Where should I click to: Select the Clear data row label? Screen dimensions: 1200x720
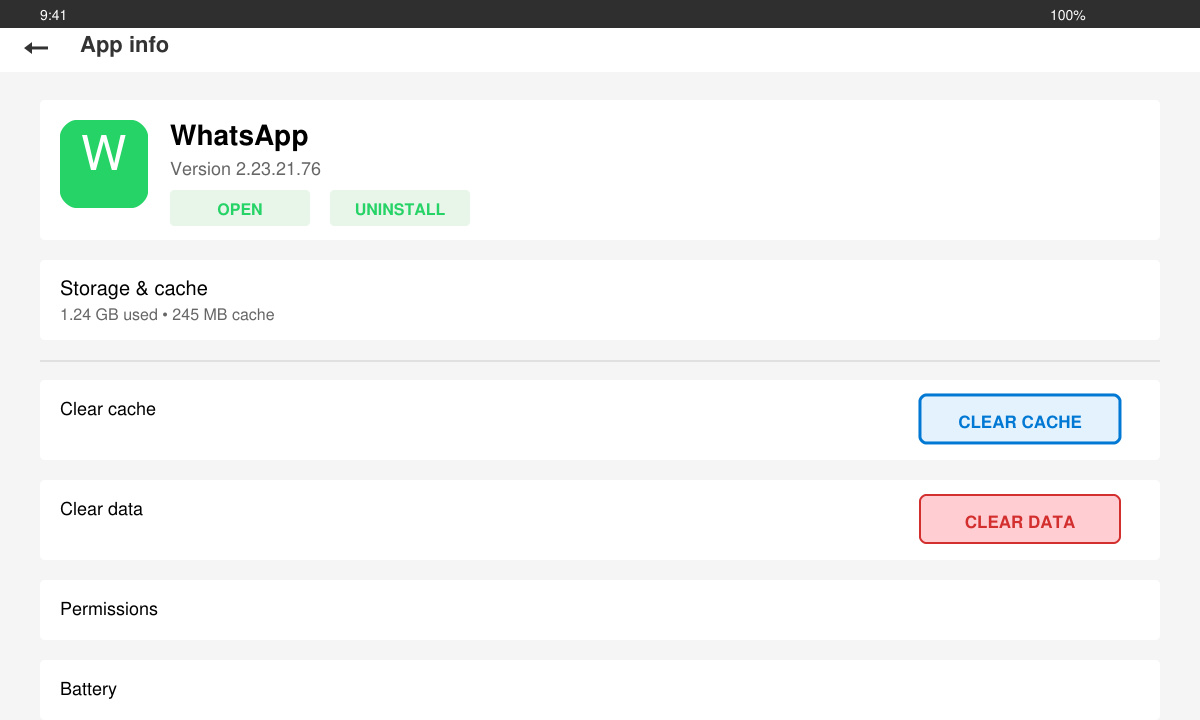pyautogui.click(x=101, y=509)
